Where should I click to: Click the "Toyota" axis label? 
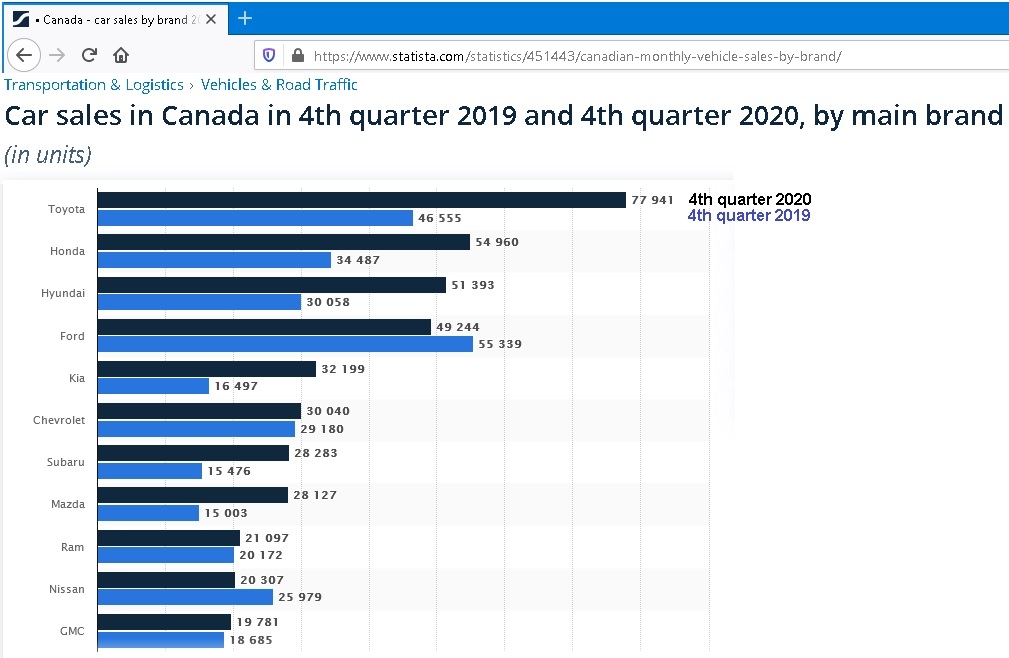[x=66, y=209]
